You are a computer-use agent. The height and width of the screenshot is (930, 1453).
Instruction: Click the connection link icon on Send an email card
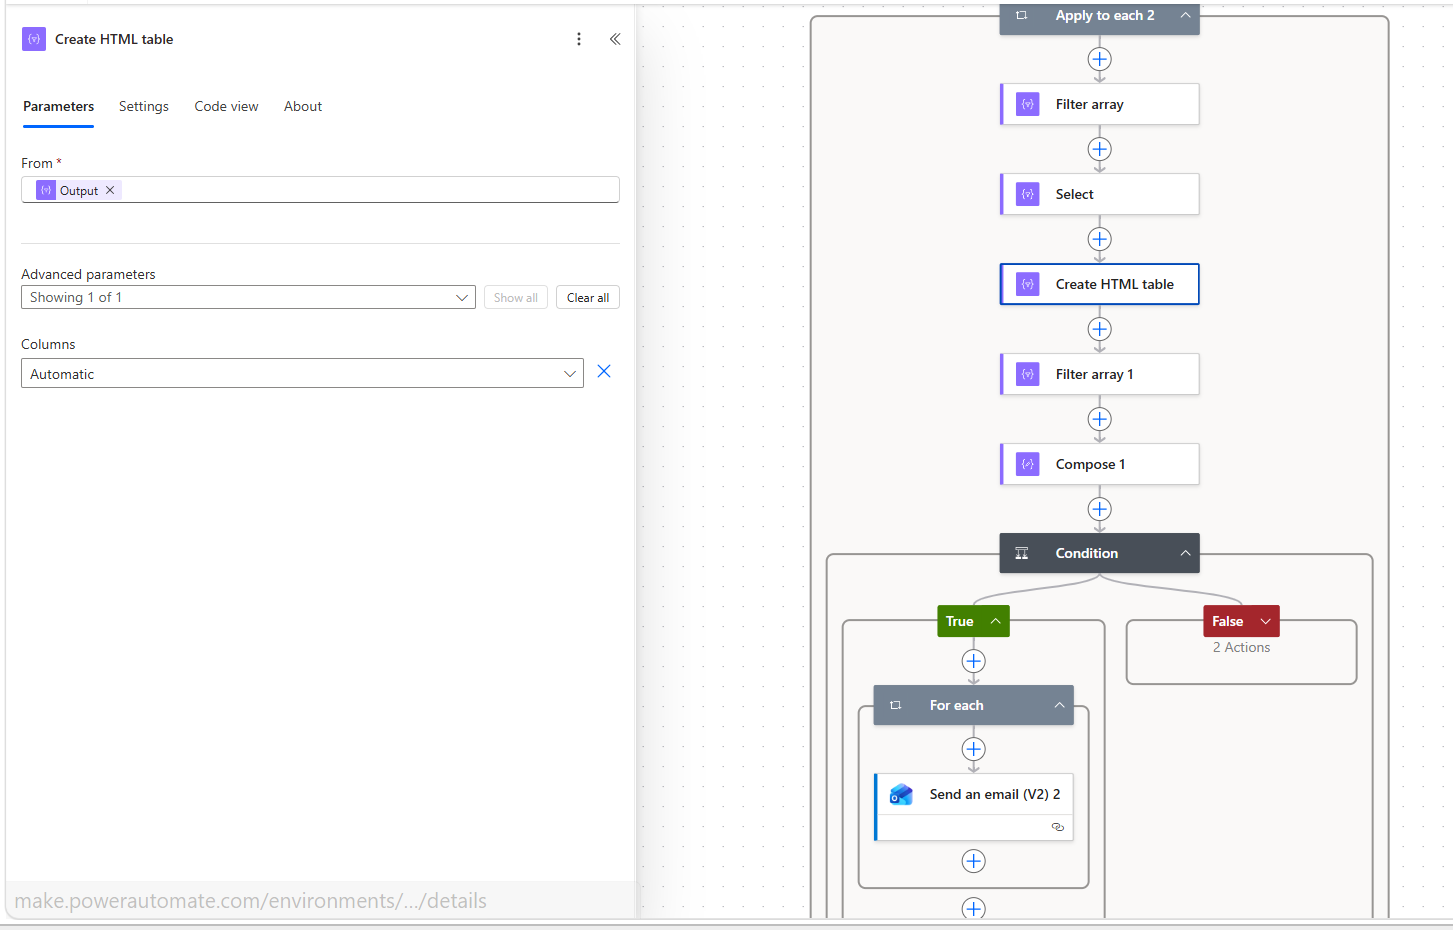tap(1058, 827)
